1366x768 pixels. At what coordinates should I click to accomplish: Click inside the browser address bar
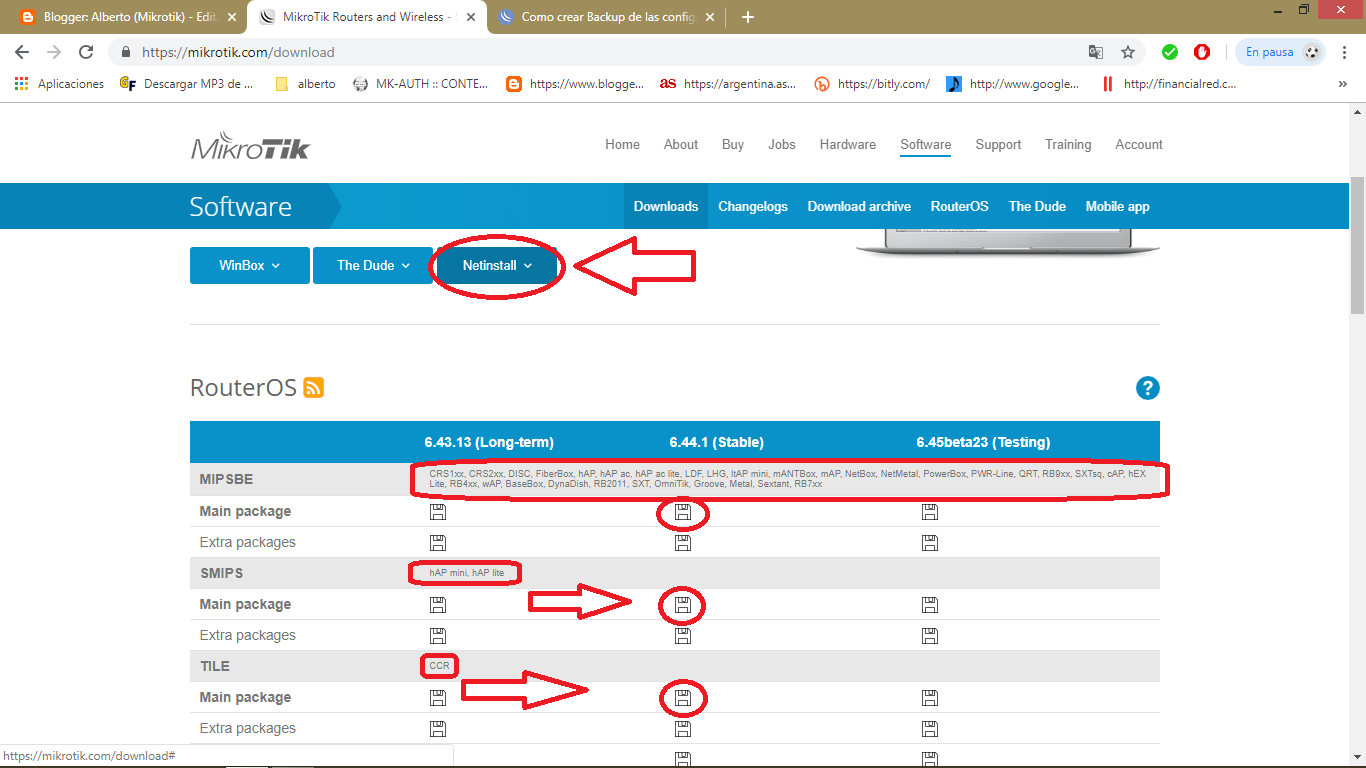click(400, 51)
